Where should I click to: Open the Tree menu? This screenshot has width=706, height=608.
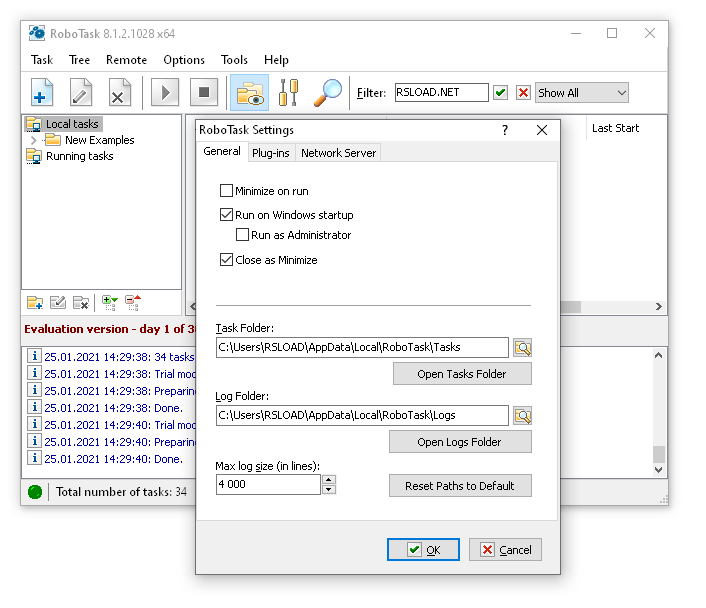coord(79,60)
